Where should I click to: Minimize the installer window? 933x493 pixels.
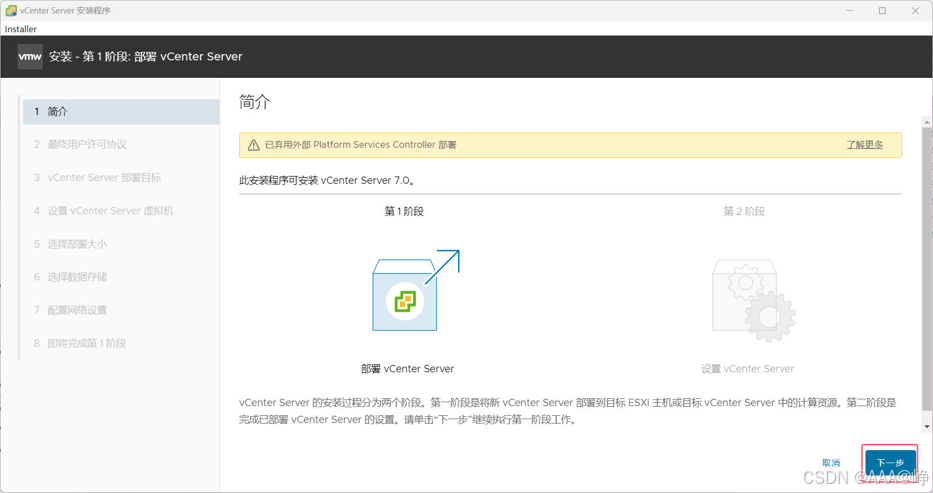pyautogui.click(x=849, y=11)
